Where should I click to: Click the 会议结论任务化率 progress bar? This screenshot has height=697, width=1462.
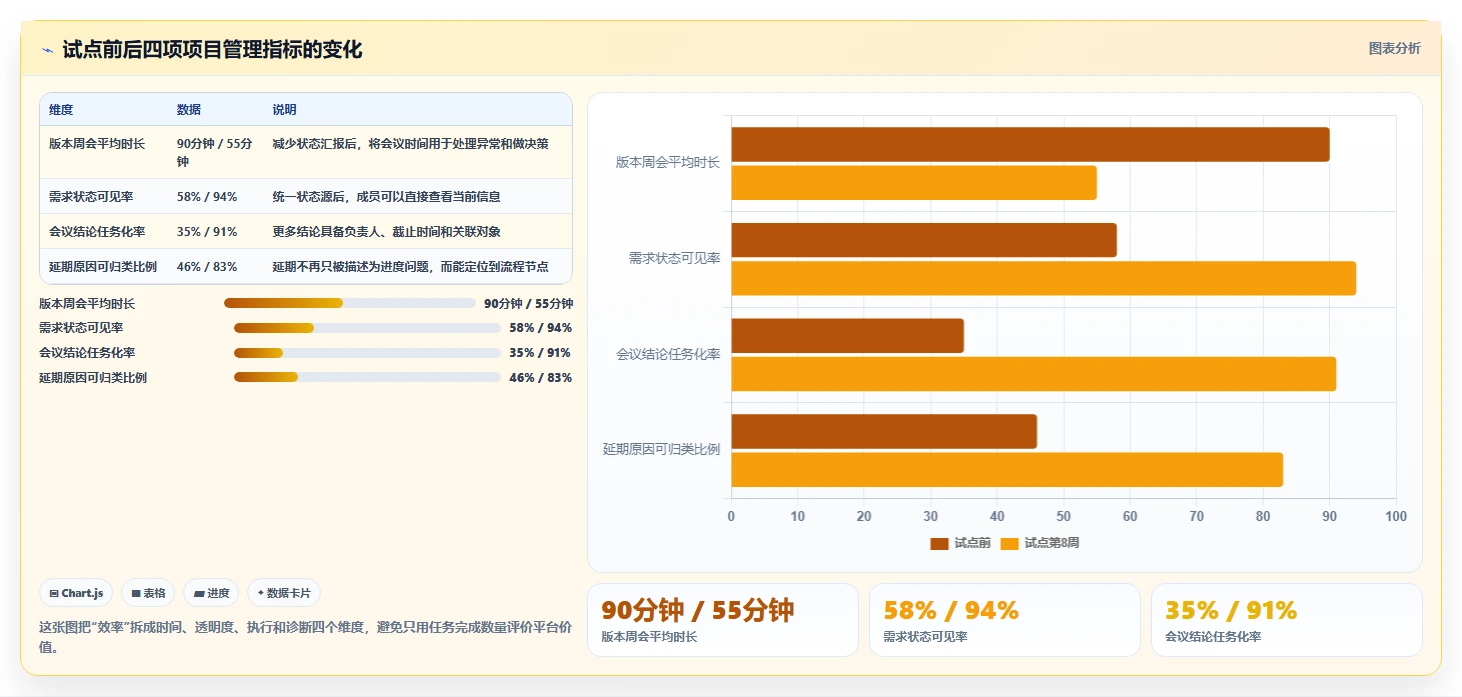coord(367,353)
